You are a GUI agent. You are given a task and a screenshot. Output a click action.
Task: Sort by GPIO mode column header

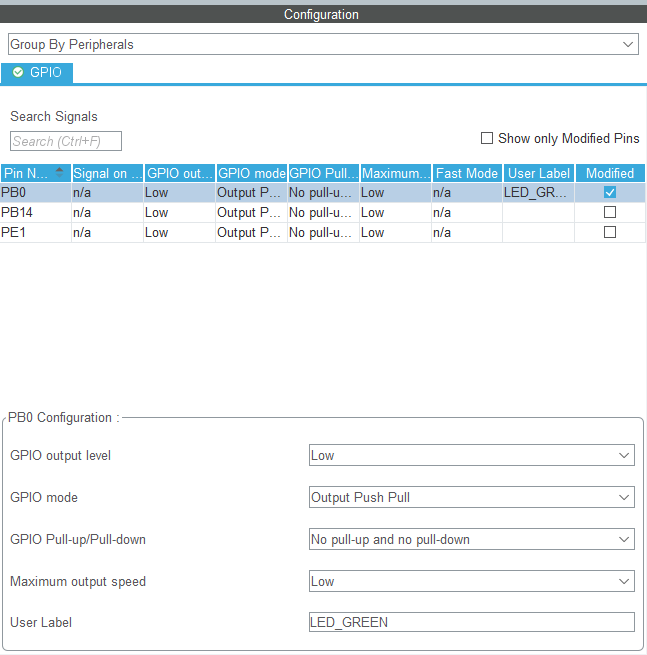(251, 173)
